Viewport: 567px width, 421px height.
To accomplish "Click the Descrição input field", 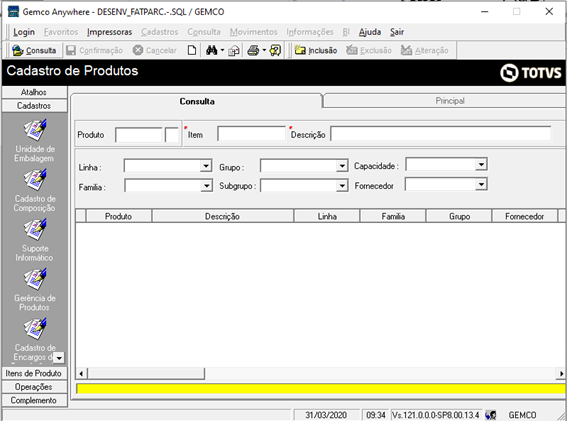I will pyautogui.click(x=441, y=134).
